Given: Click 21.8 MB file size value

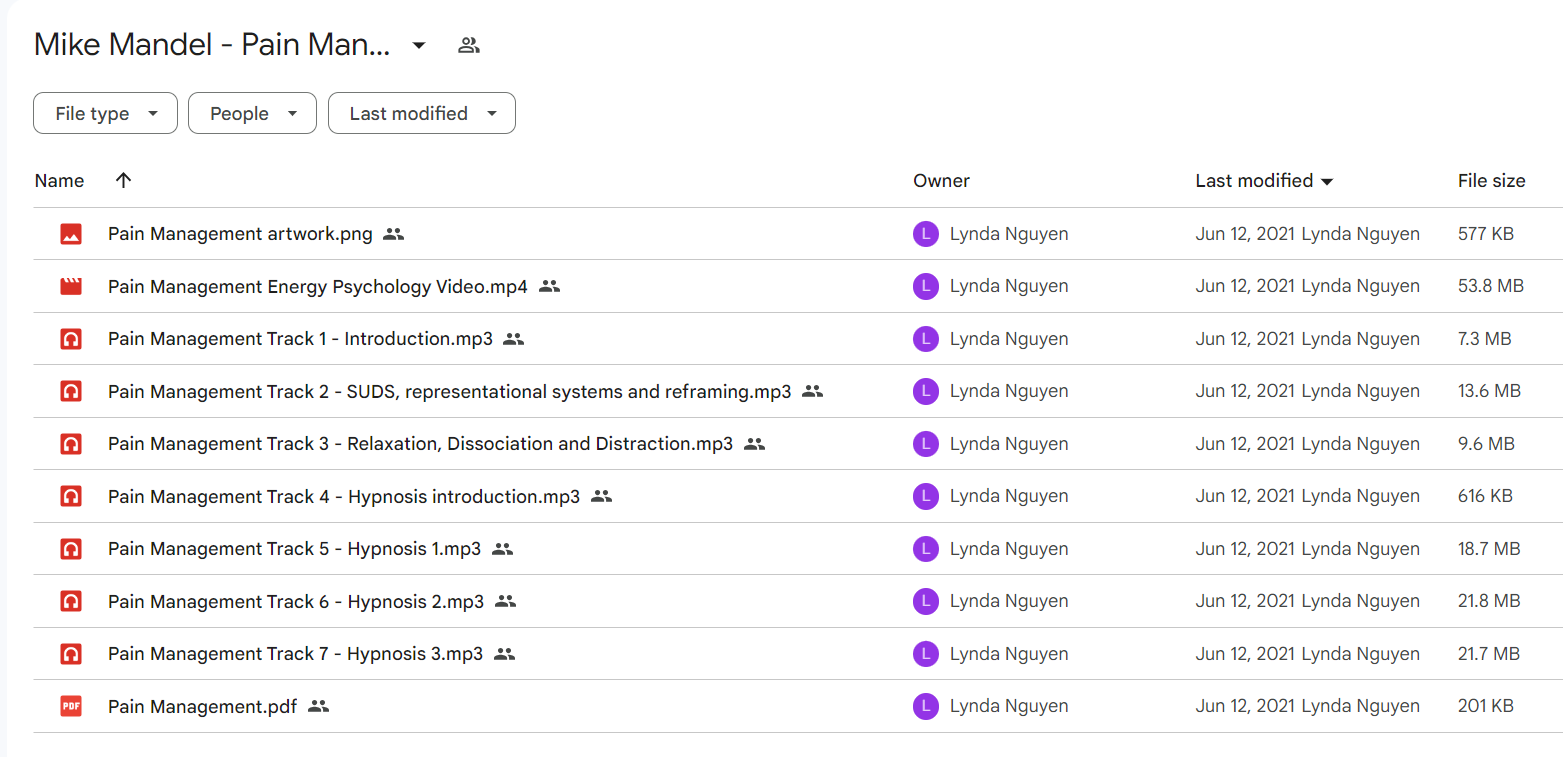Looking at the screenshot, I should pos(1489,601).
